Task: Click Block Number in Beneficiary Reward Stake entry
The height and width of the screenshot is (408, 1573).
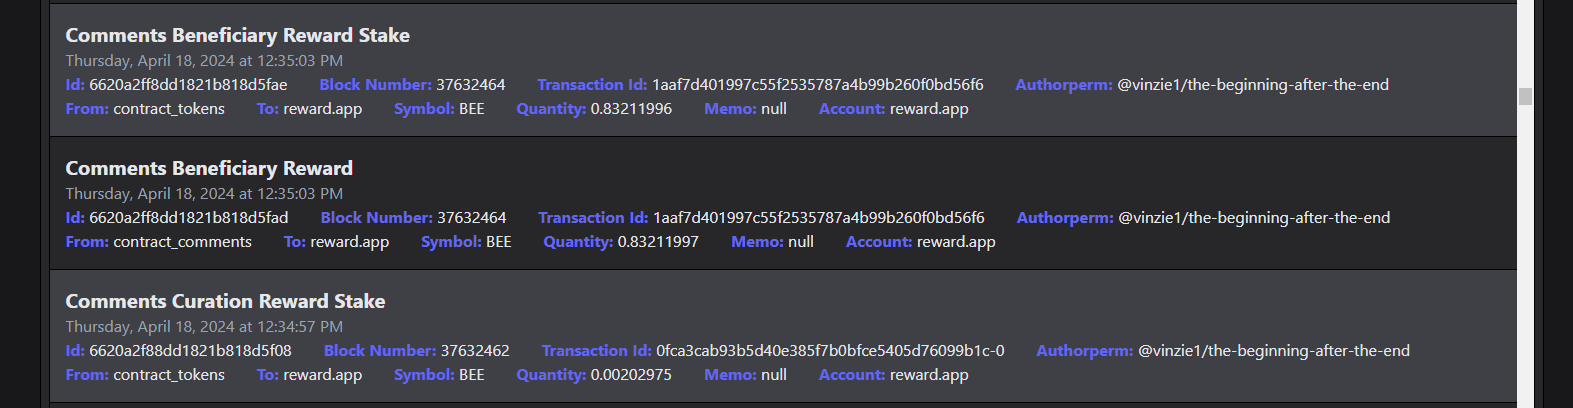Action: tap(471, 85)
